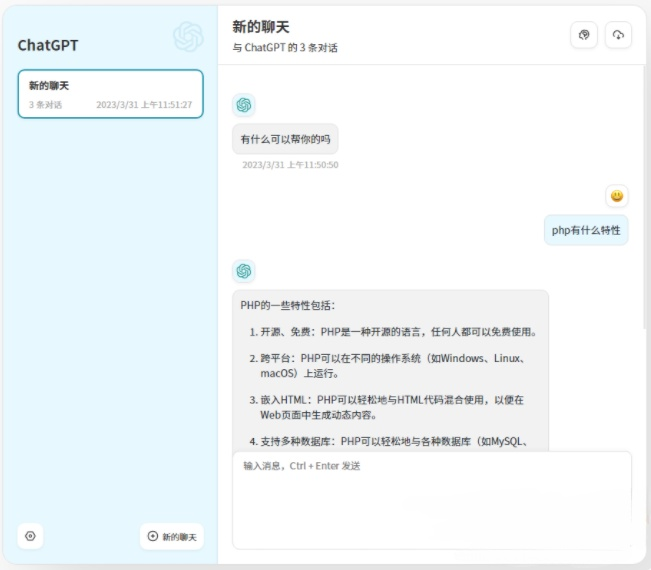Start a new chat with 新的聊天 button
Screen dimensions: 651x570
pyautogui.click(x=172, y=536)
